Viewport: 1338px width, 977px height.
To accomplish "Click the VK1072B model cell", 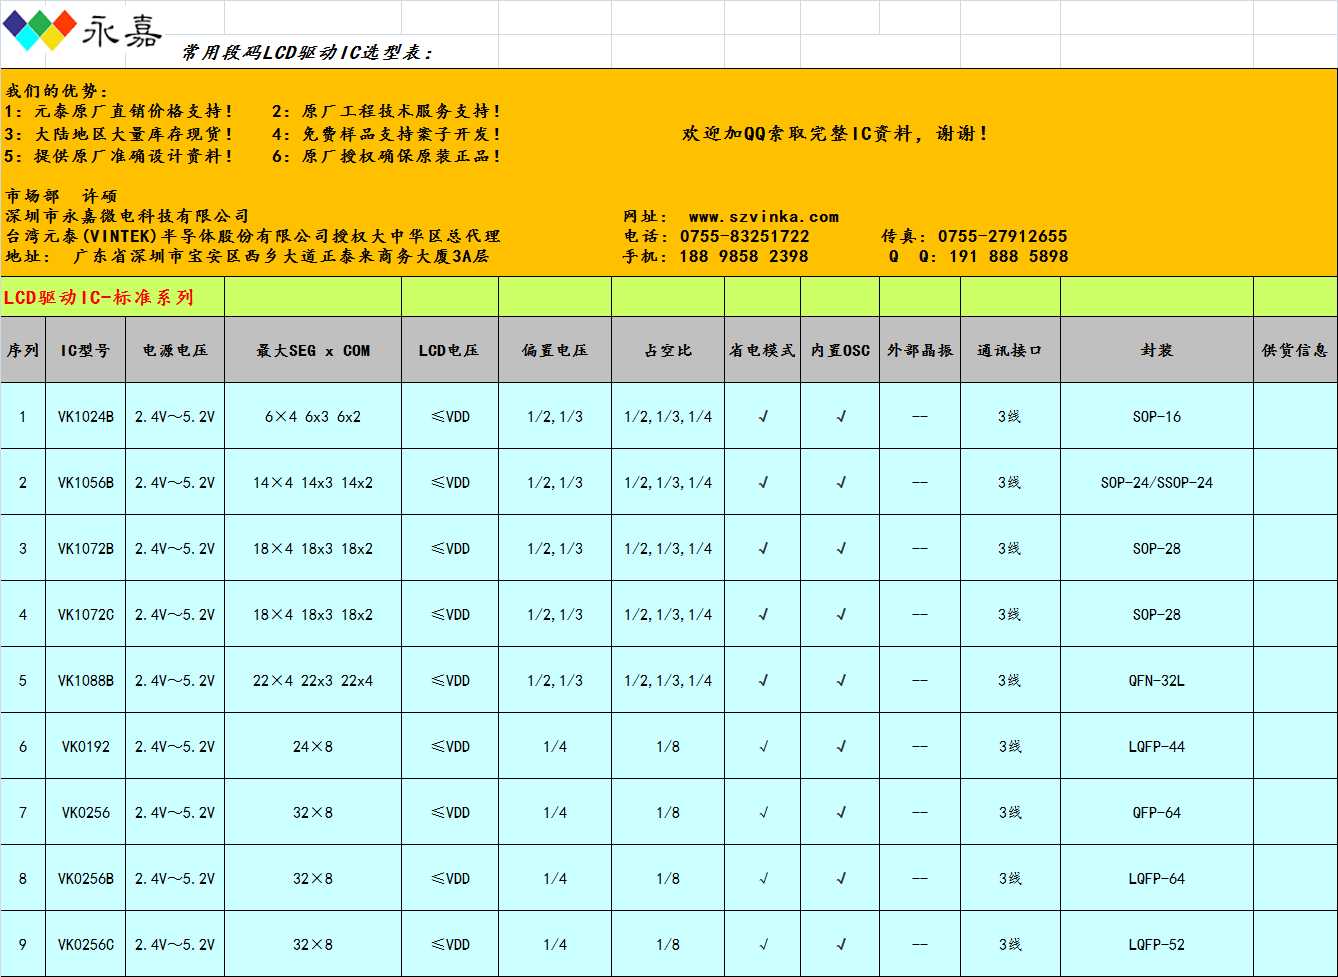I will tap(85, 548).
